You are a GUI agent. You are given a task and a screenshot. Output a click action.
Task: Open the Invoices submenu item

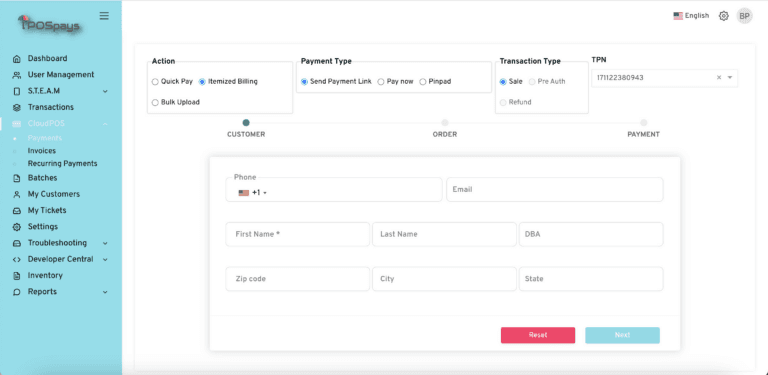click(42, 151)
